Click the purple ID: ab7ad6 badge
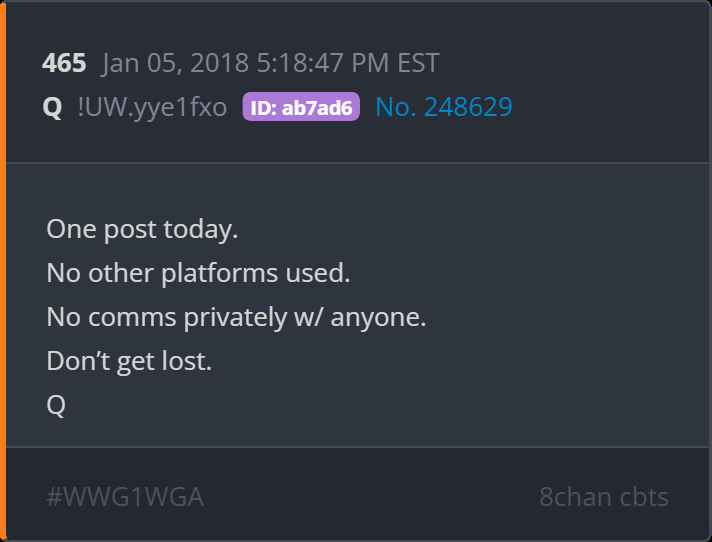The height and width of the screenshot is (542, 712). pos(301,108)
